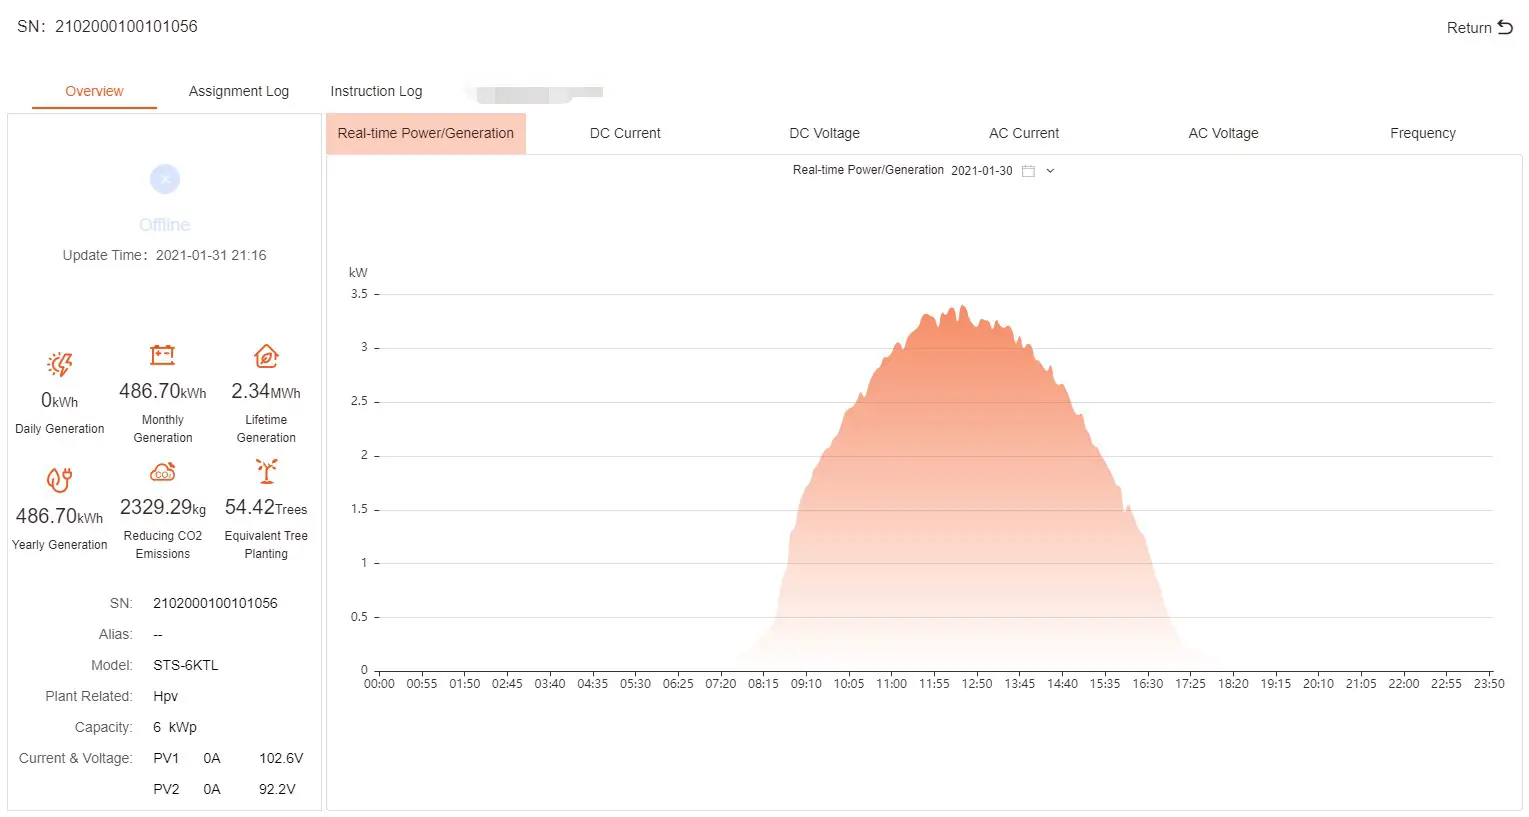Open the calendar date picker icon
The image size is (1529, 817).
(x=1028, y=171)
